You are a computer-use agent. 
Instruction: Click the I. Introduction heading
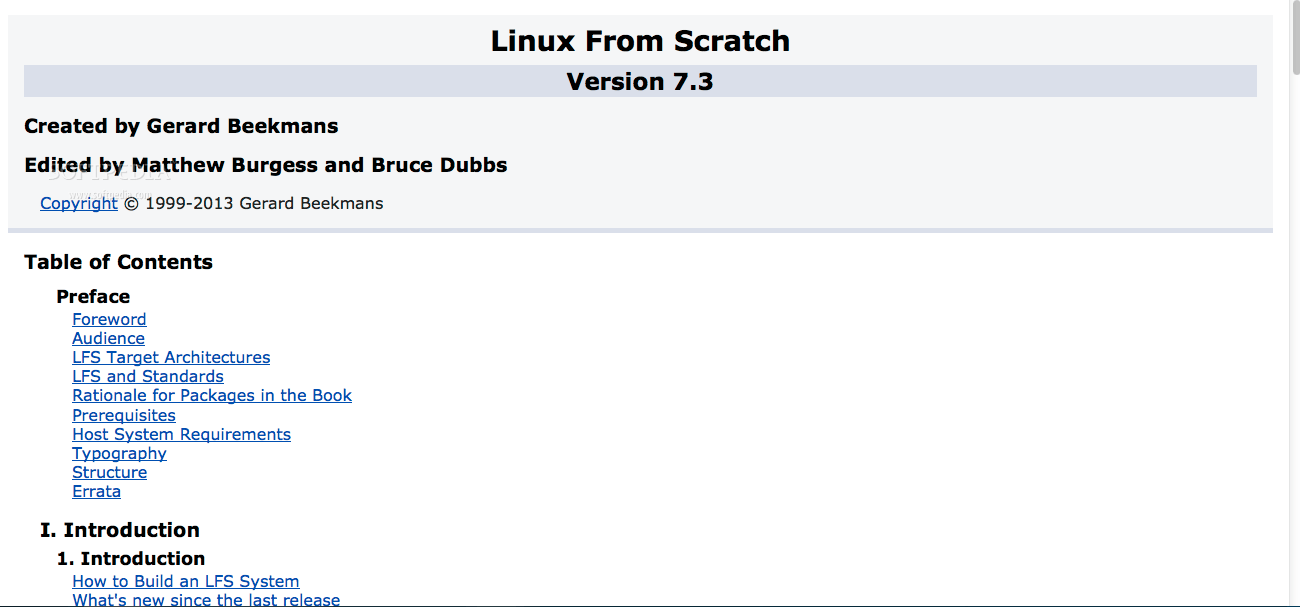[x=119, y=530]
